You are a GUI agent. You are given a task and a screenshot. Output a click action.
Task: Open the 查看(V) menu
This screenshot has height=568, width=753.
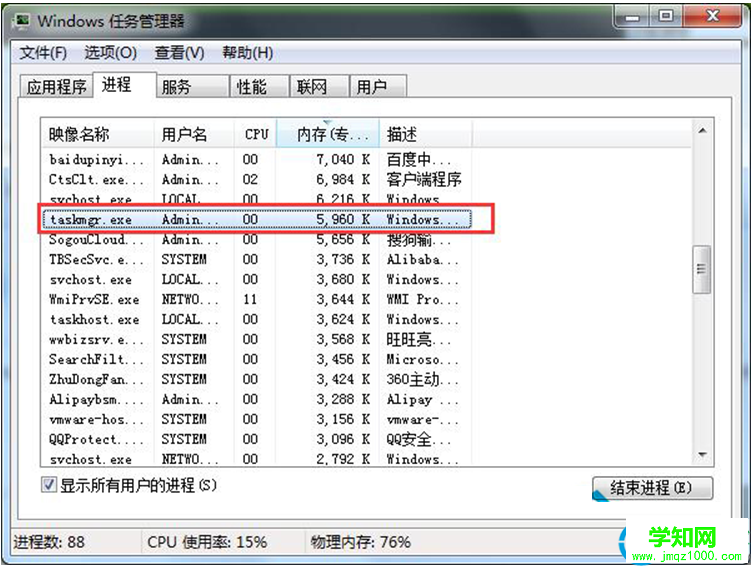click(x=180, y=53)
